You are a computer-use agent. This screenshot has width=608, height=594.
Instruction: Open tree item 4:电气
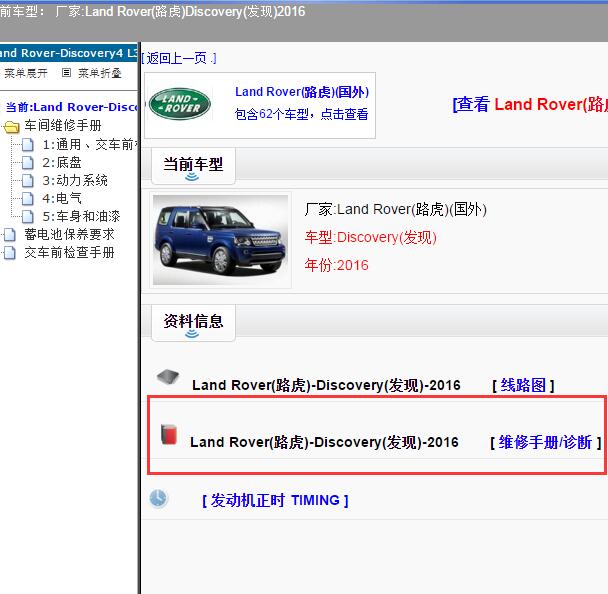[62, 199]
